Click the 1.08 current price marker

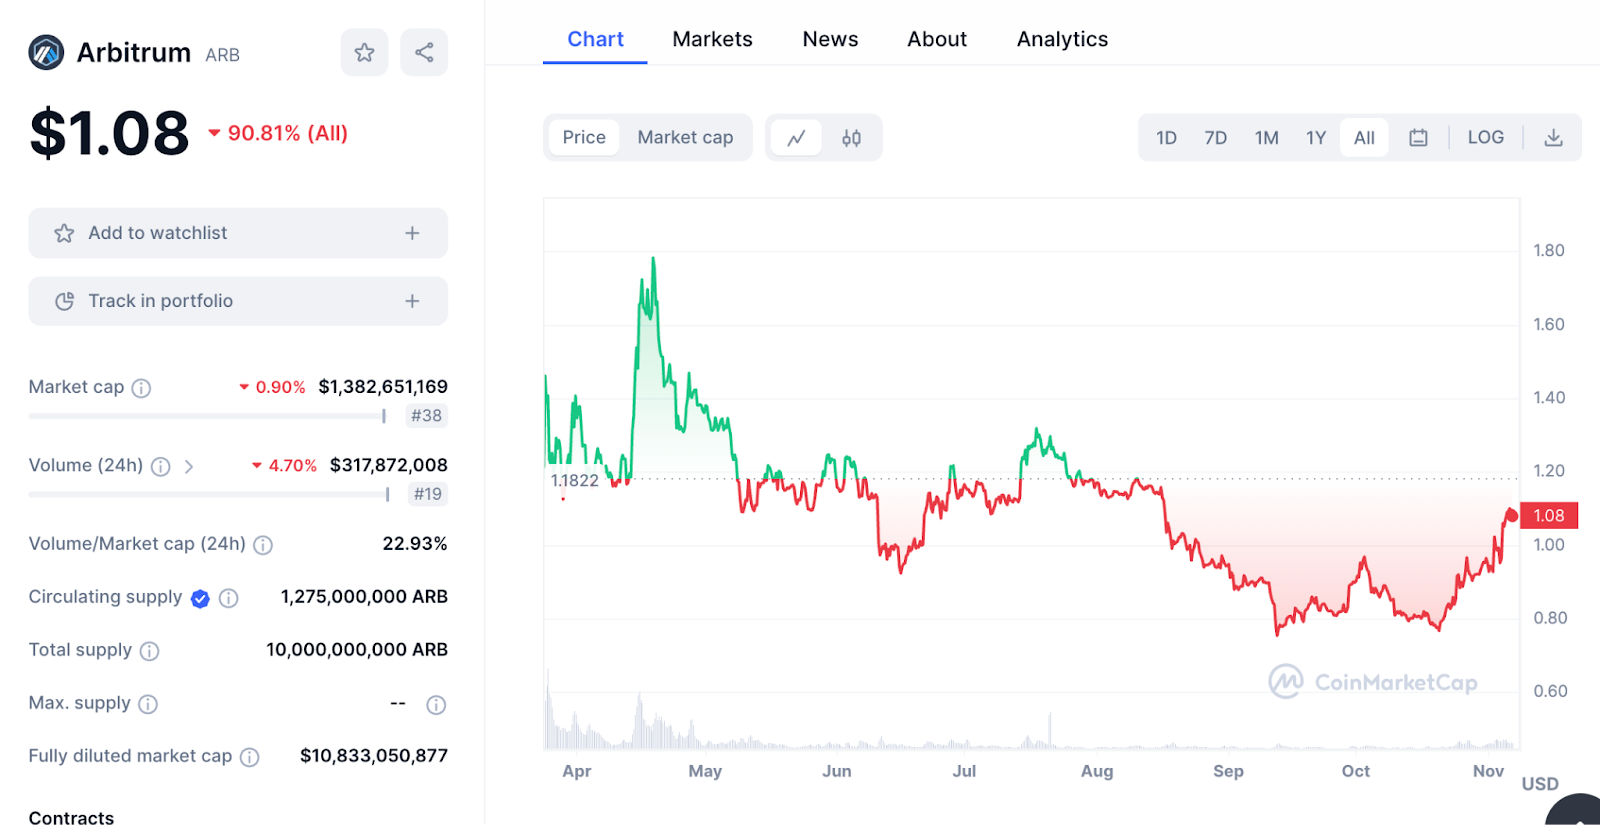(1548, 516)
